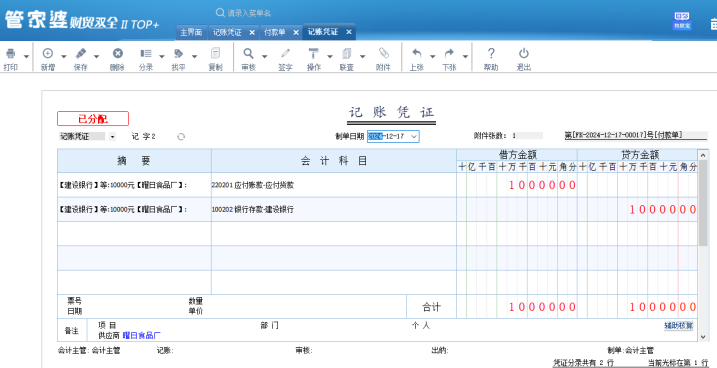Viewport: 717px width, 368px height.
Task: Click the 复制 copy icon
Action: pos(215,53)
